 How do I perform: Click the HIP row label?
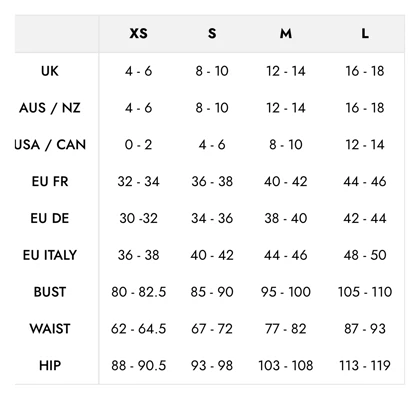point(50,366)
